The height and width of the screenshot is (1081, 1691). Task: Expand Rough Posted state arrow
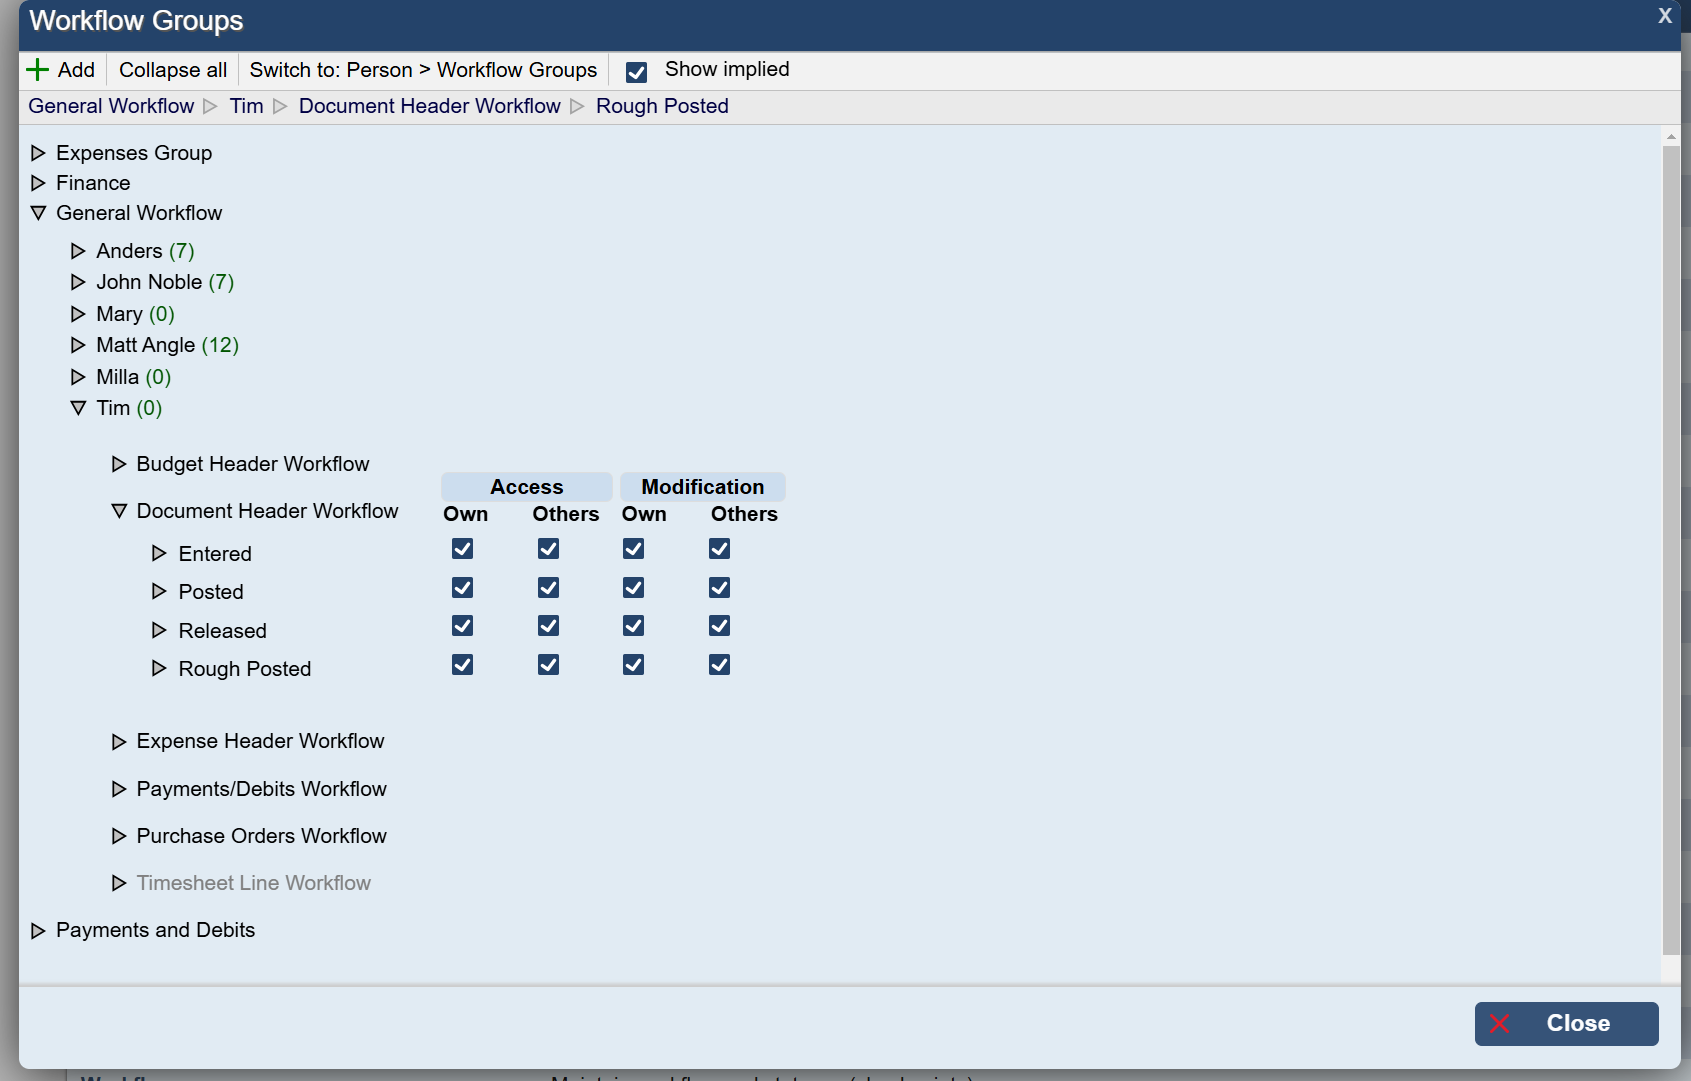tap(159, 668)
